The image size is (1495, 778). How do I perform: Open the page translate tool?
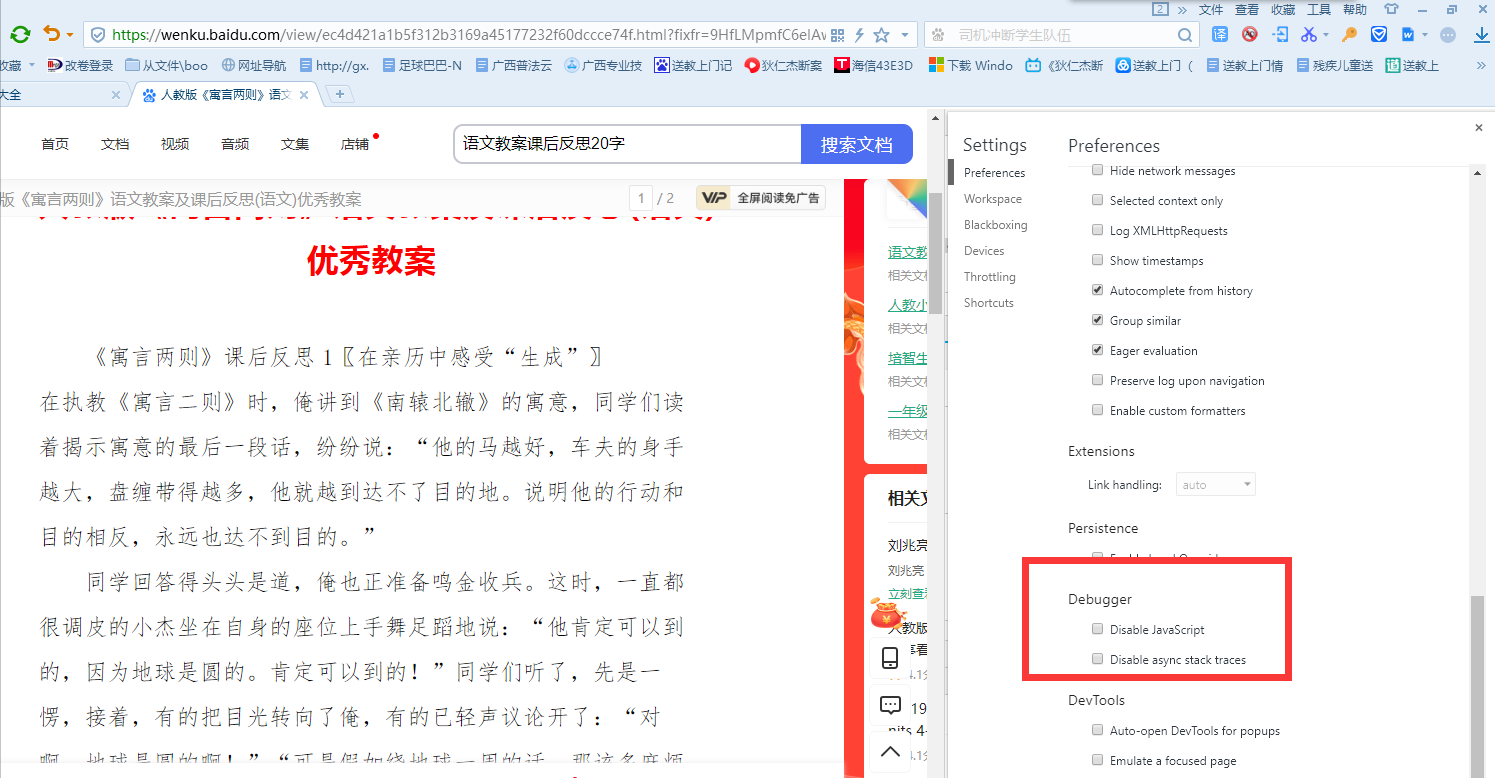pyautogui.click(x=1220, y=34)
